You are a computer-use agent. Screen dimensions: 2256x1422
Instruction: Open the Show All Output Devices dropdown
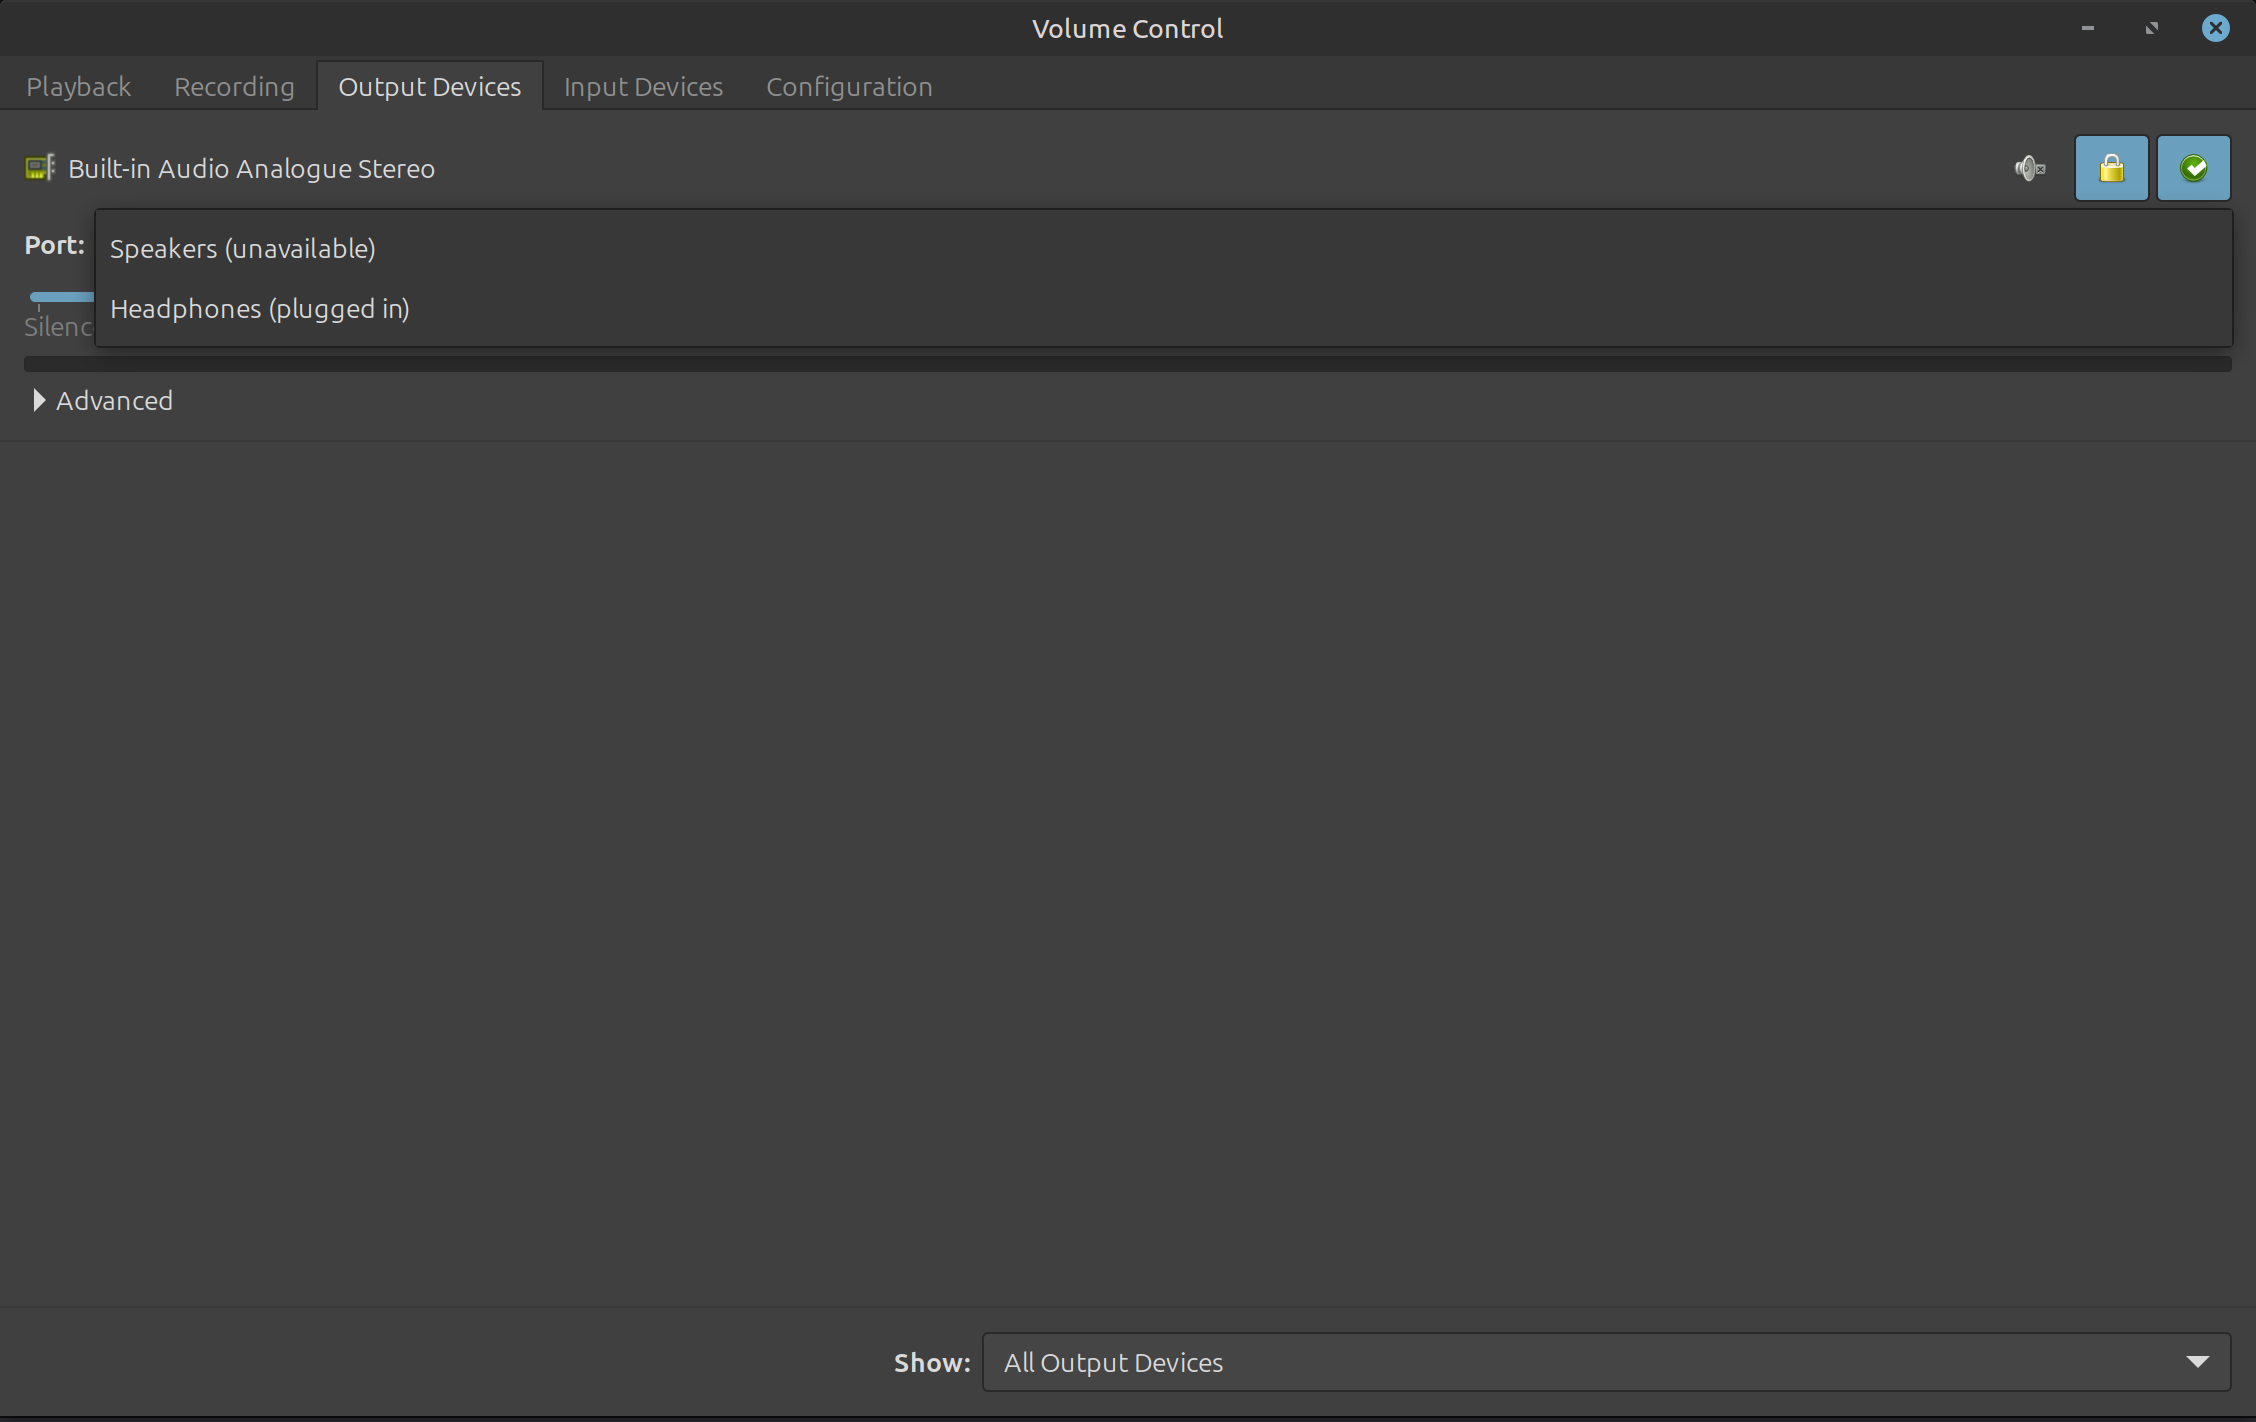1605,1362
